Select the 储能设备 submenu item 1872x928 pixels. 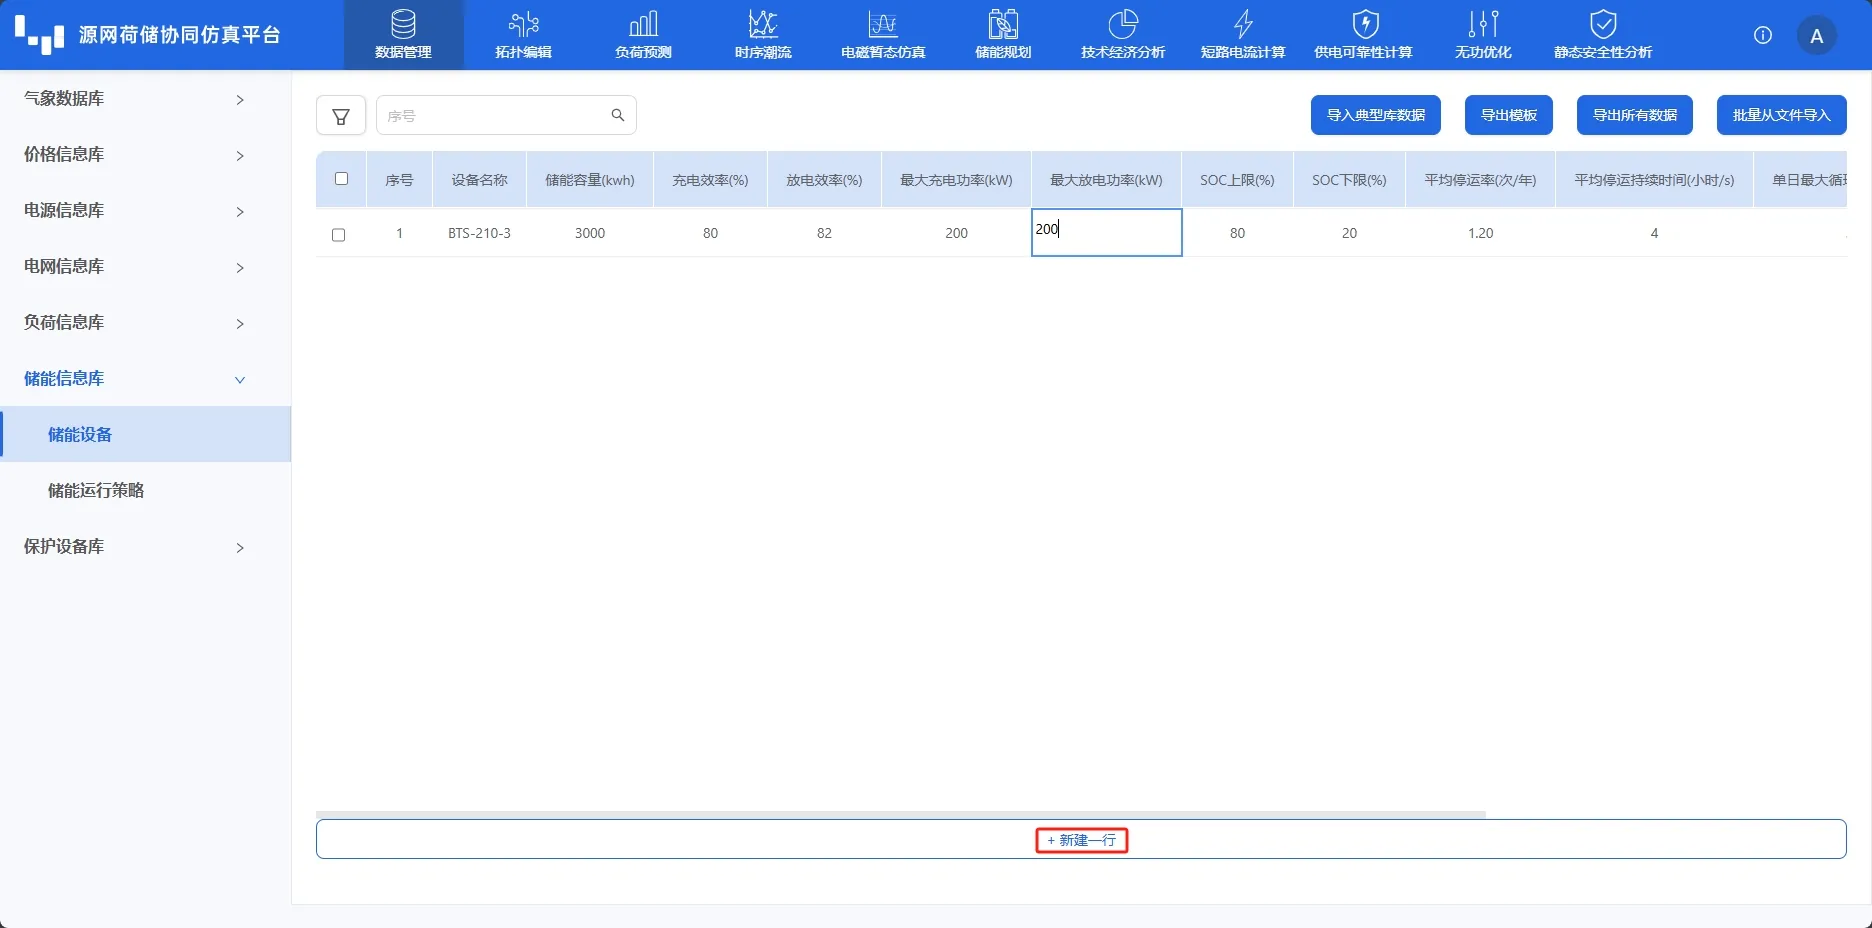tap(145, 434)
